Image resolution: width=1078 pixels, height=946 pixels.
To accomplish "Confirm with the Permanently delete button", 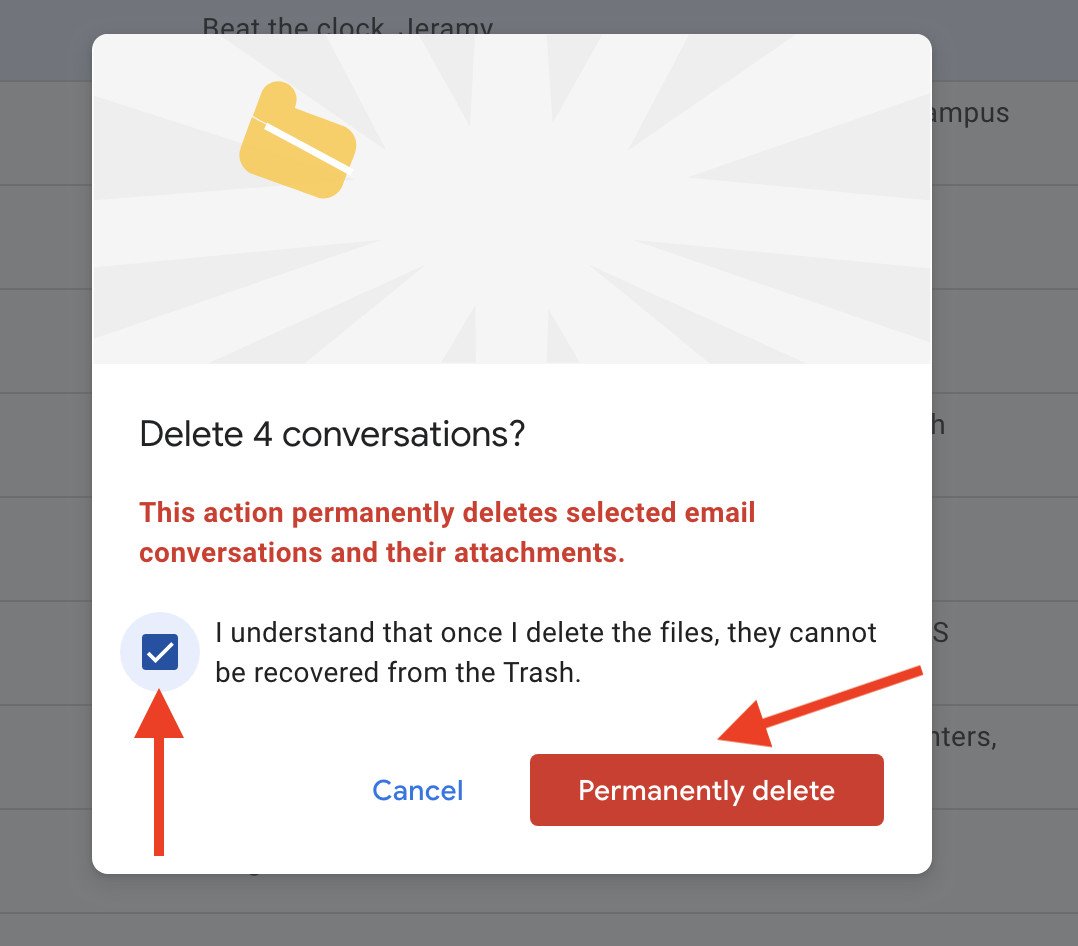I will 706,791.
